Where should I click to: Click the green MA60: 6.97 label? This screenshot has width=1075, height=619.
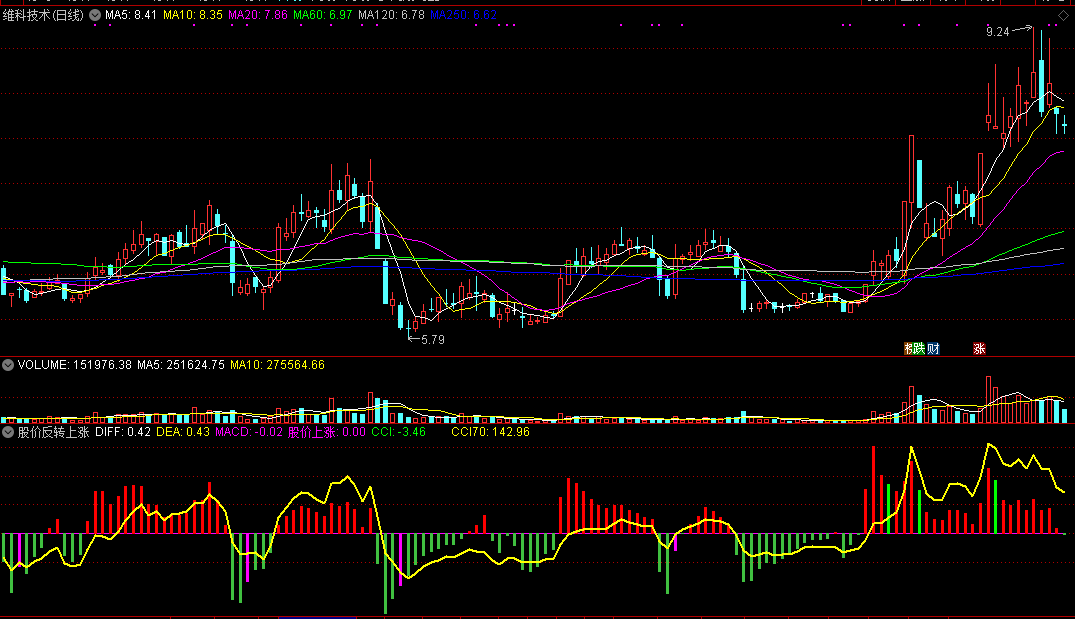pyautogui.click(x=323, y=15)
